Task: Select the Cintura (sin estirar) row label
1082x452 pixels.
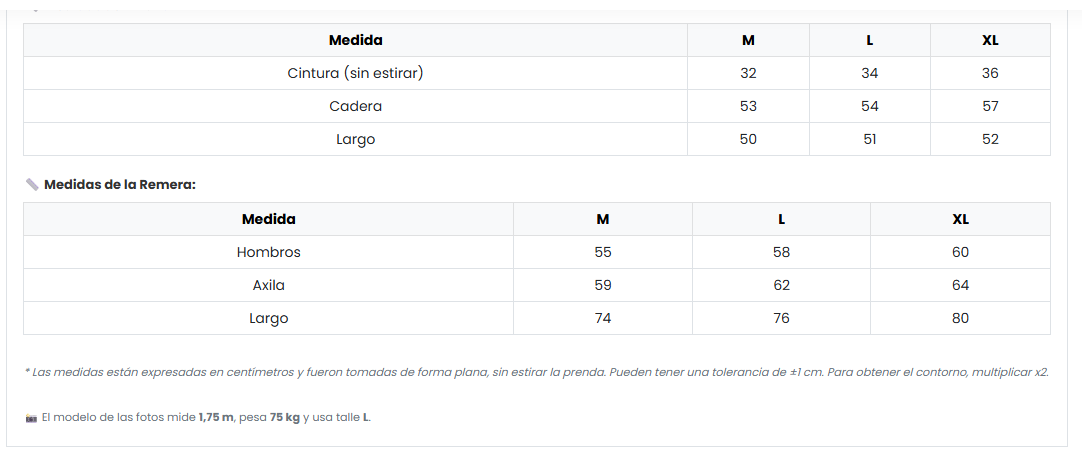Action: coord(355,73)
